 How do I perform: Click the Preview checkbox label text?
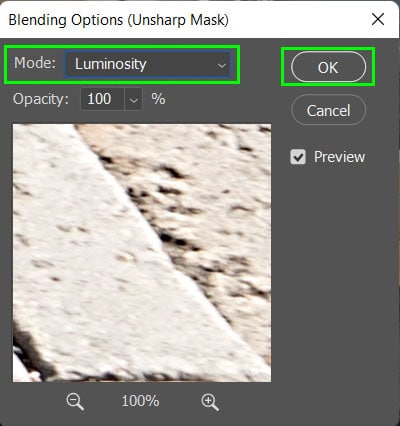pos(339,157)
